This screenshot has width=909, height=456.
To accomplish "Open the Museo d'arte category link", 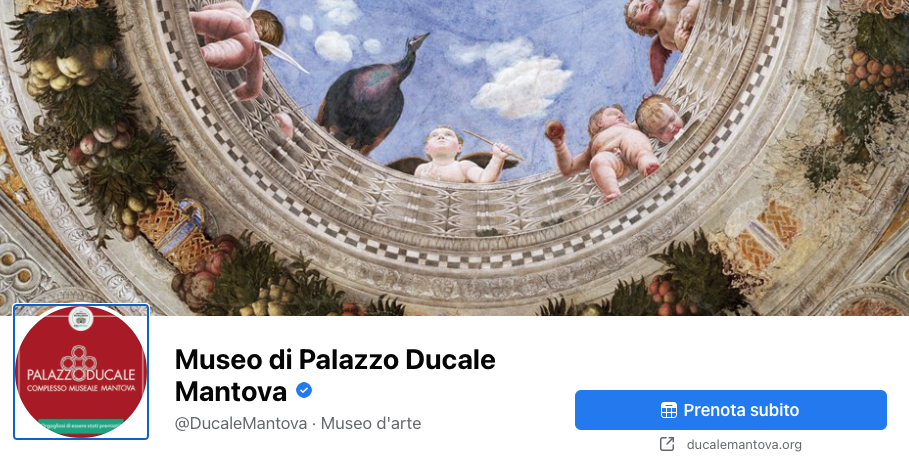I will 371,423.
